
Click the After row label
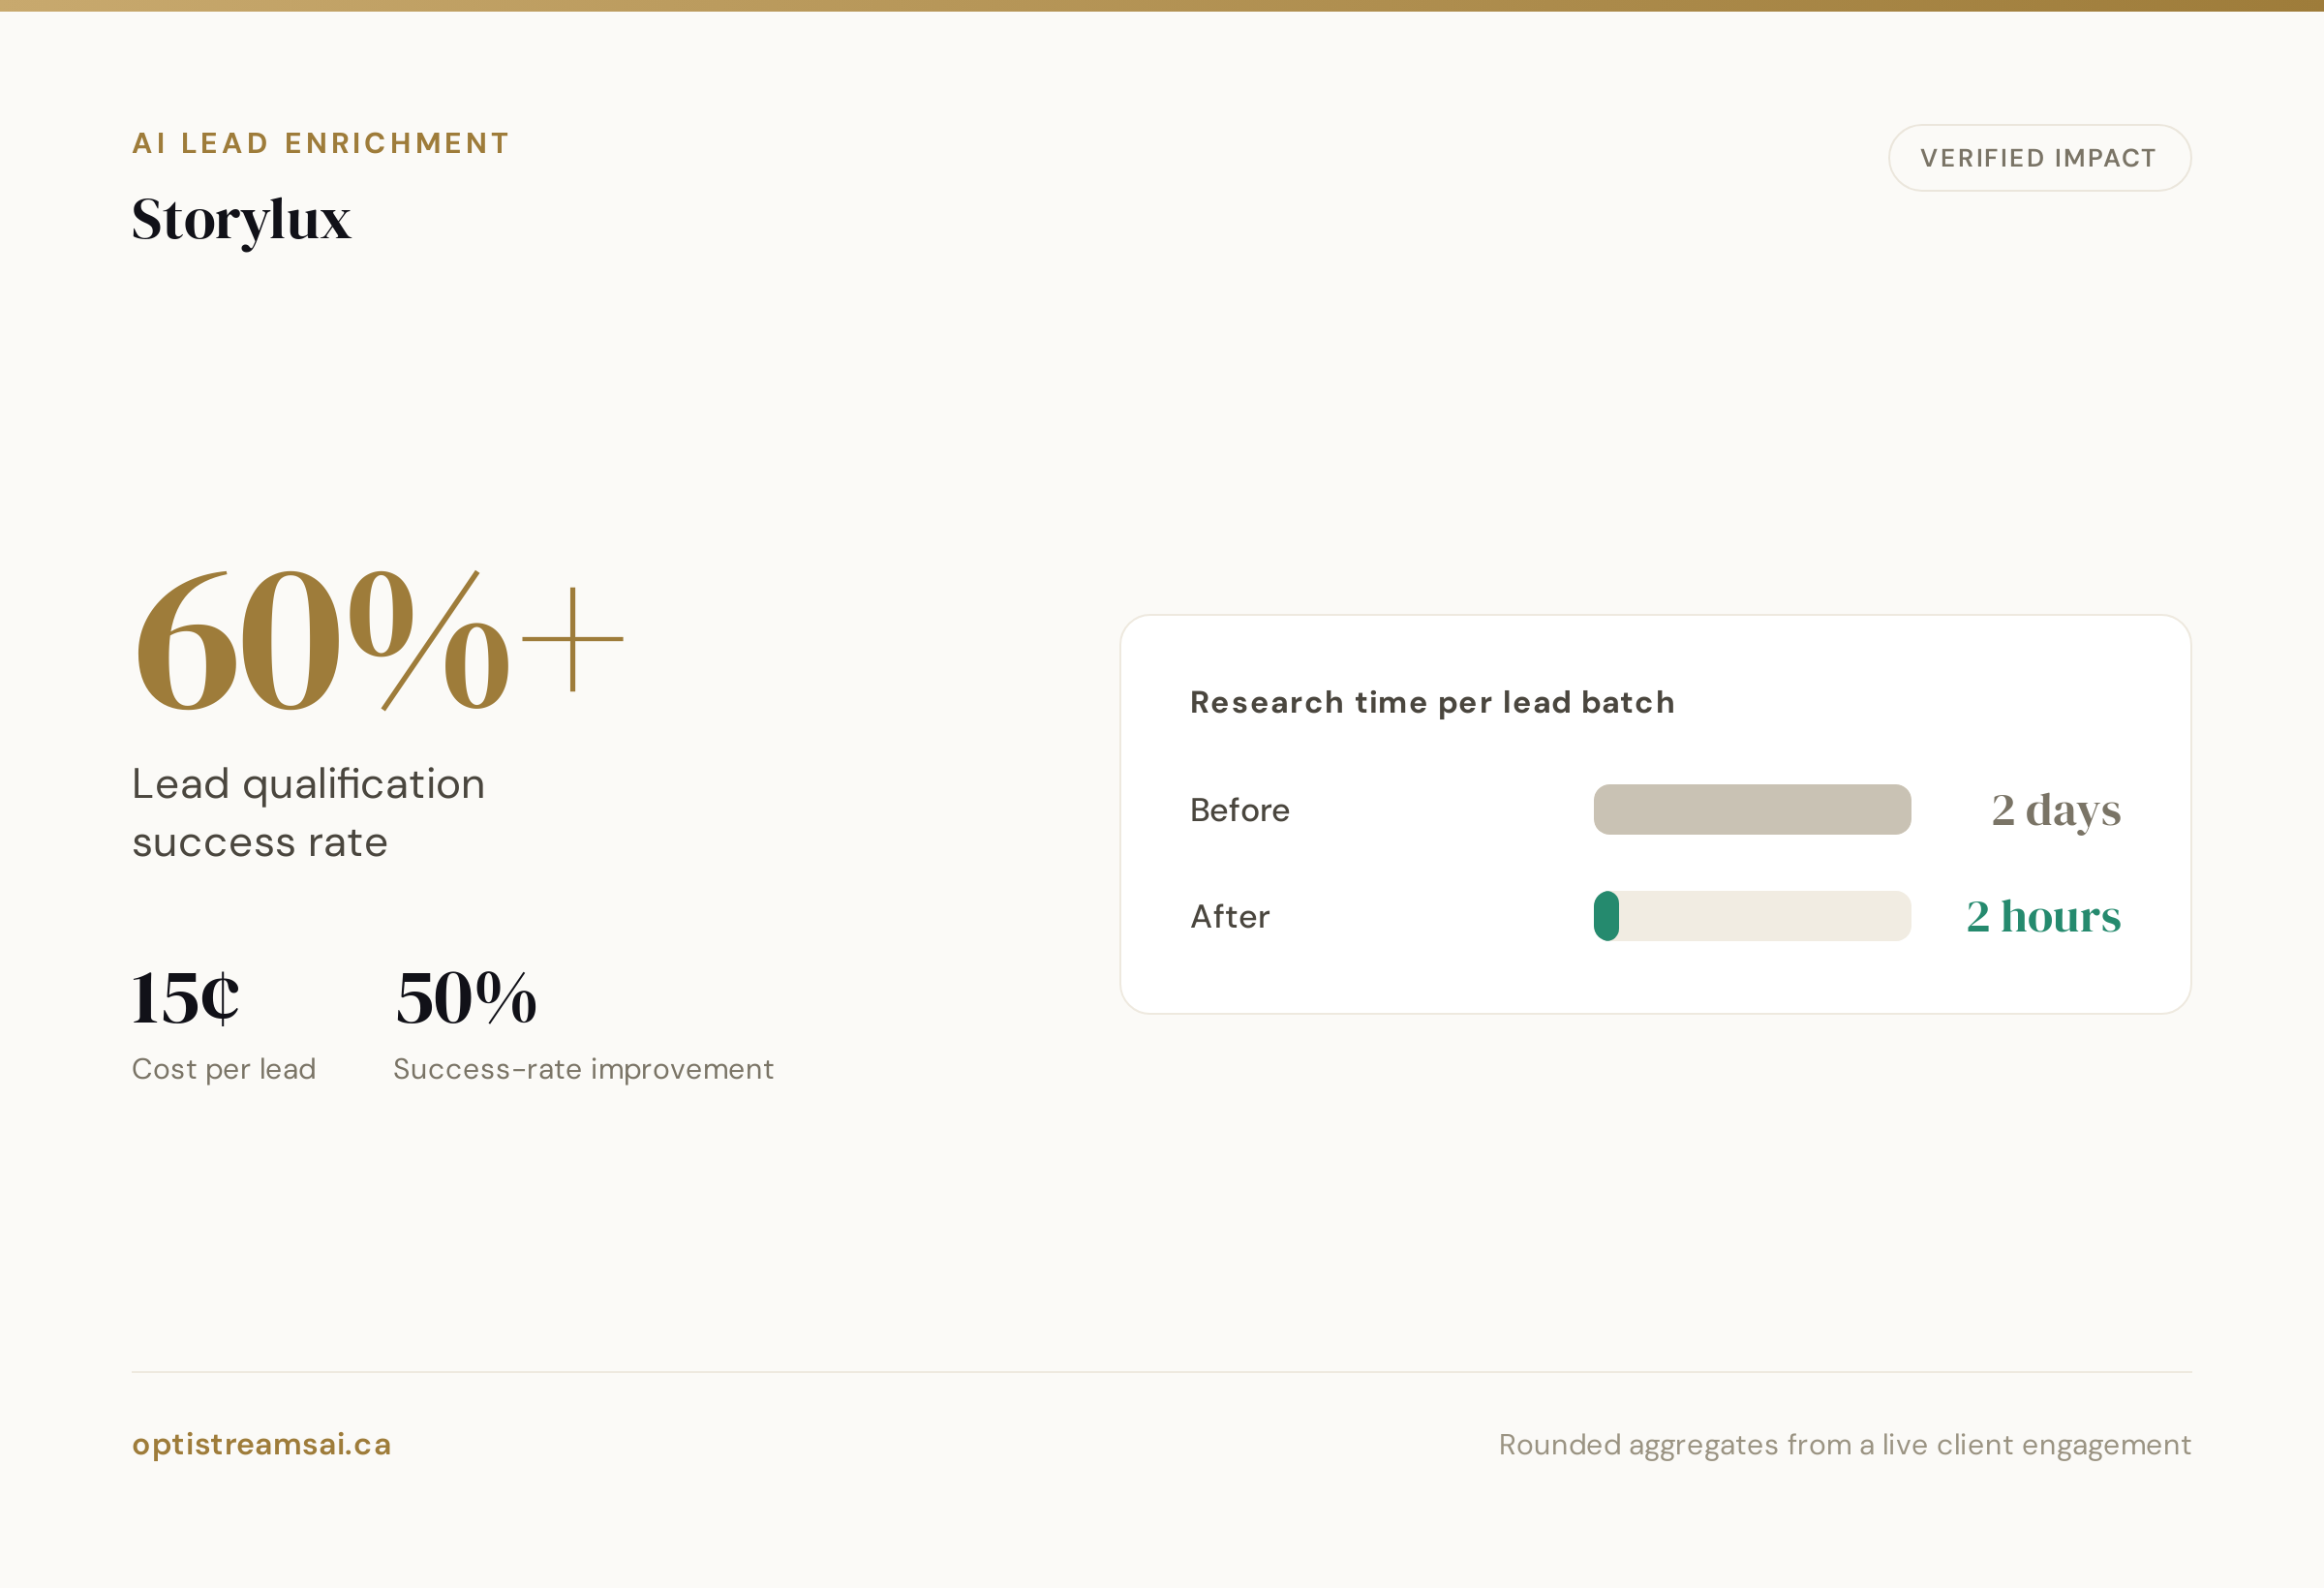[1230, 916]
